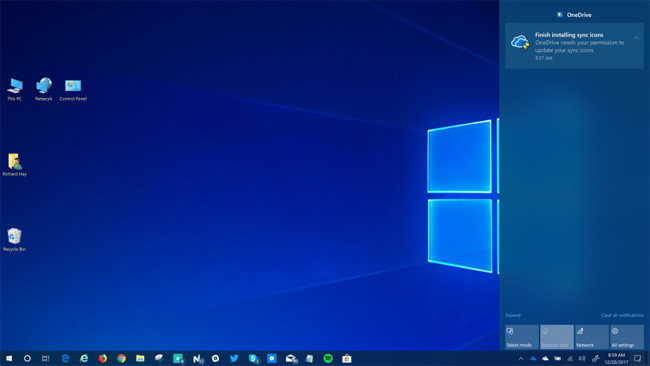The height and width of the screenshot is (366, 650).
Task: Open Skype from taskbar
Action: (253, 359)
